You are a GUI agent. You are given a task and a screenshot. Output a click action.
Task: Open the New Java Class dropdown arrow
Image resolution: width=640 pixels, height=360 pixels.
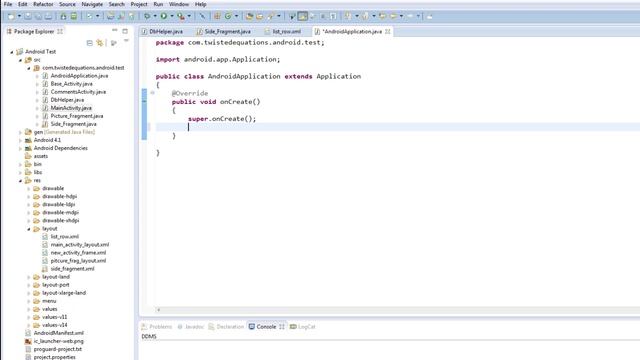236,16
